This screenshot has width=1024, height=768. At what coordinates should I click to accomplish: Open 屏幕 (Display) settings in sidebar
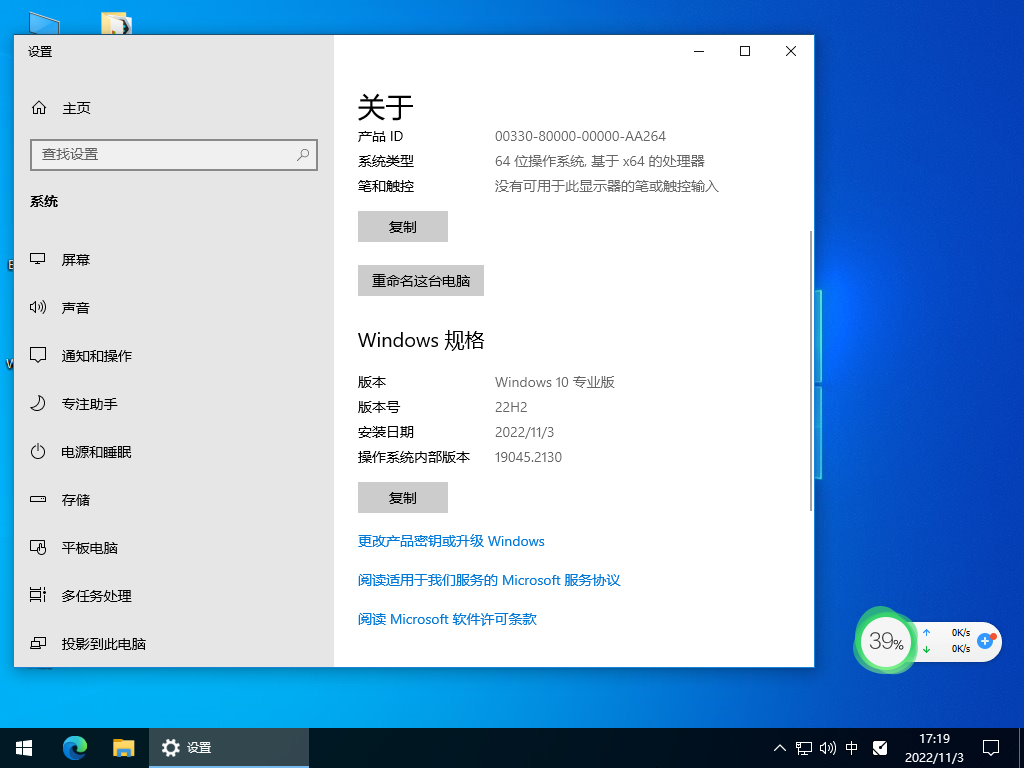77,259
